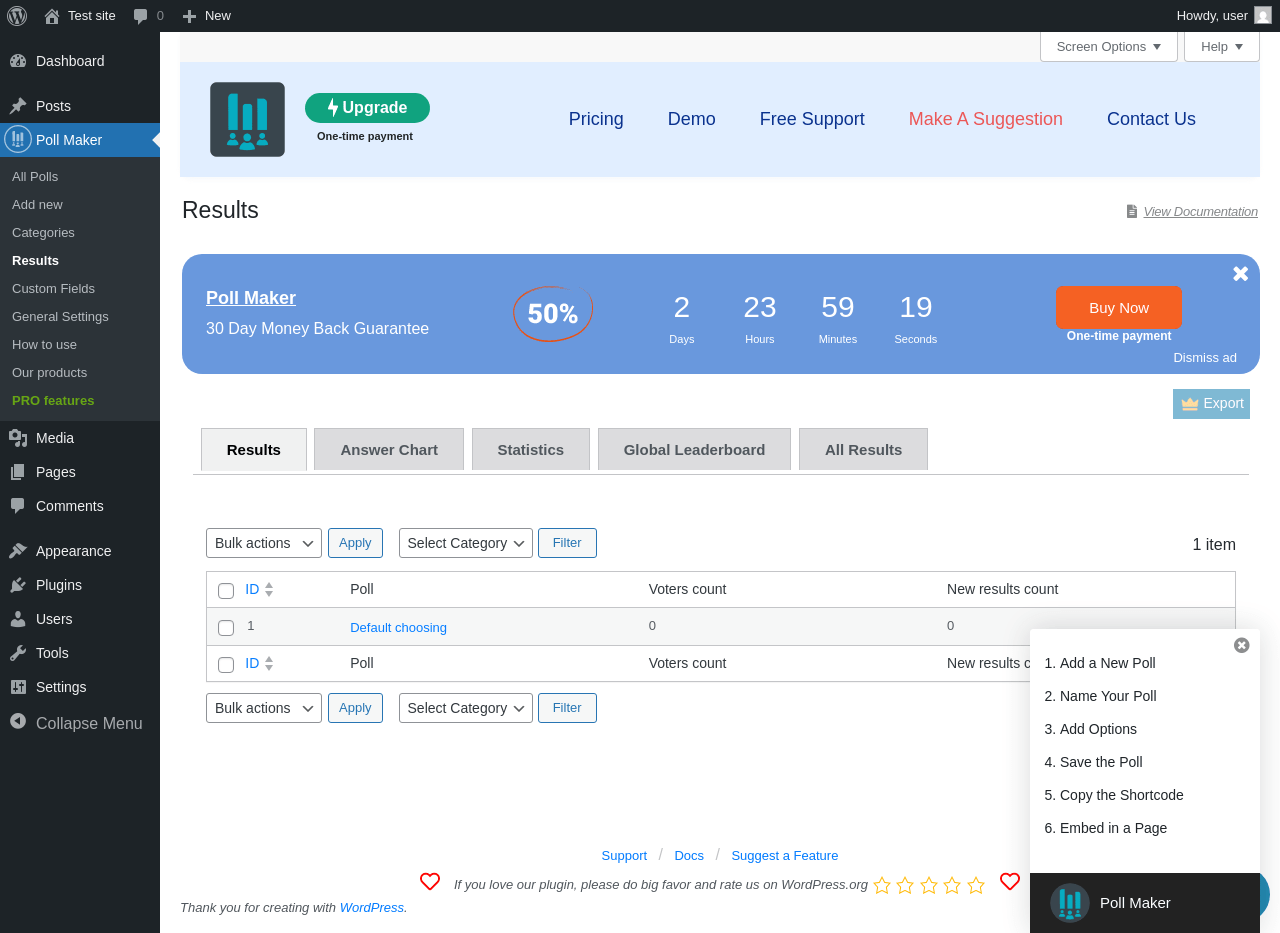Click the green Upgrade button
1280x933 pixels.
click(x=367, y=108)
